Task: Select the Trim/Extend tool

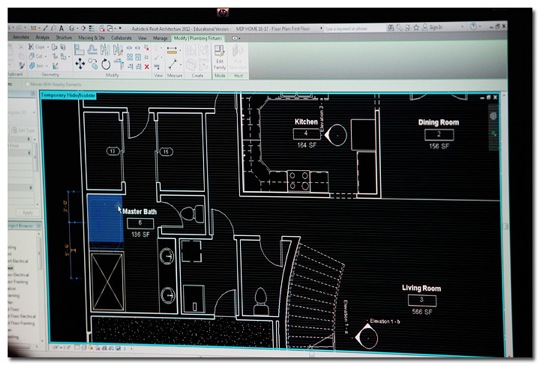Action: coord(119,64)
